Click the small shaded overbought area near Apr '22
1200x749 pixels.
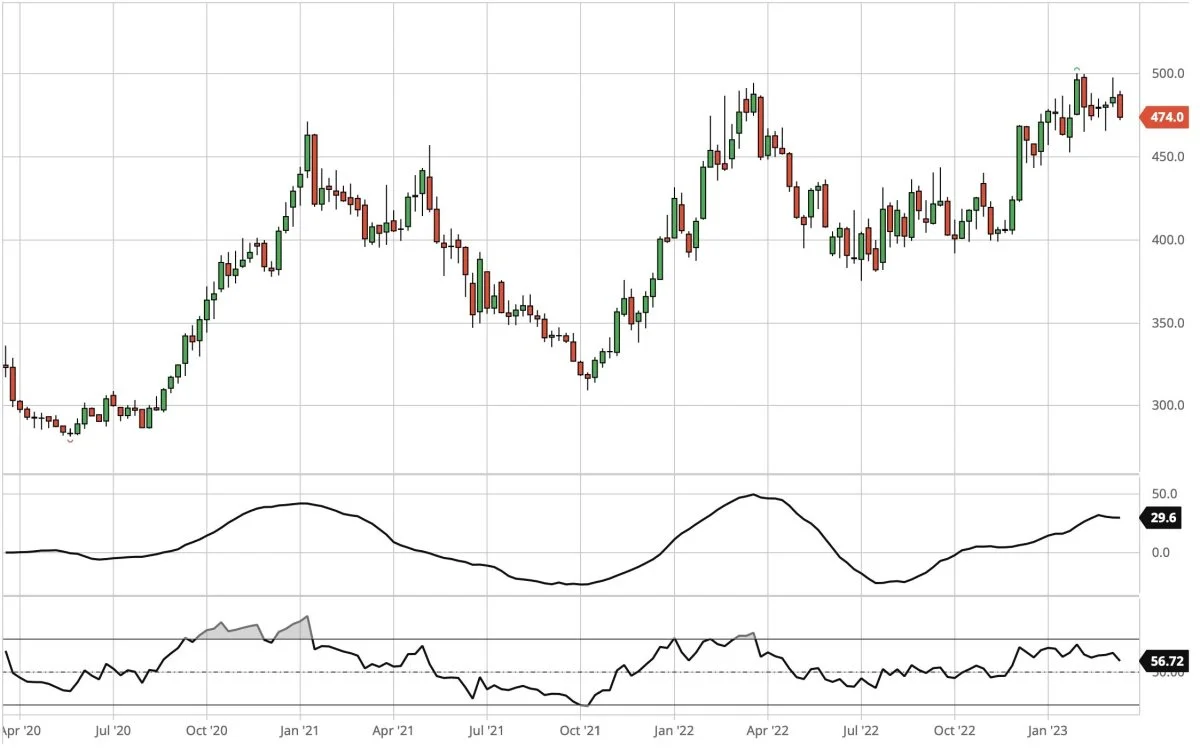coord(745,636)
